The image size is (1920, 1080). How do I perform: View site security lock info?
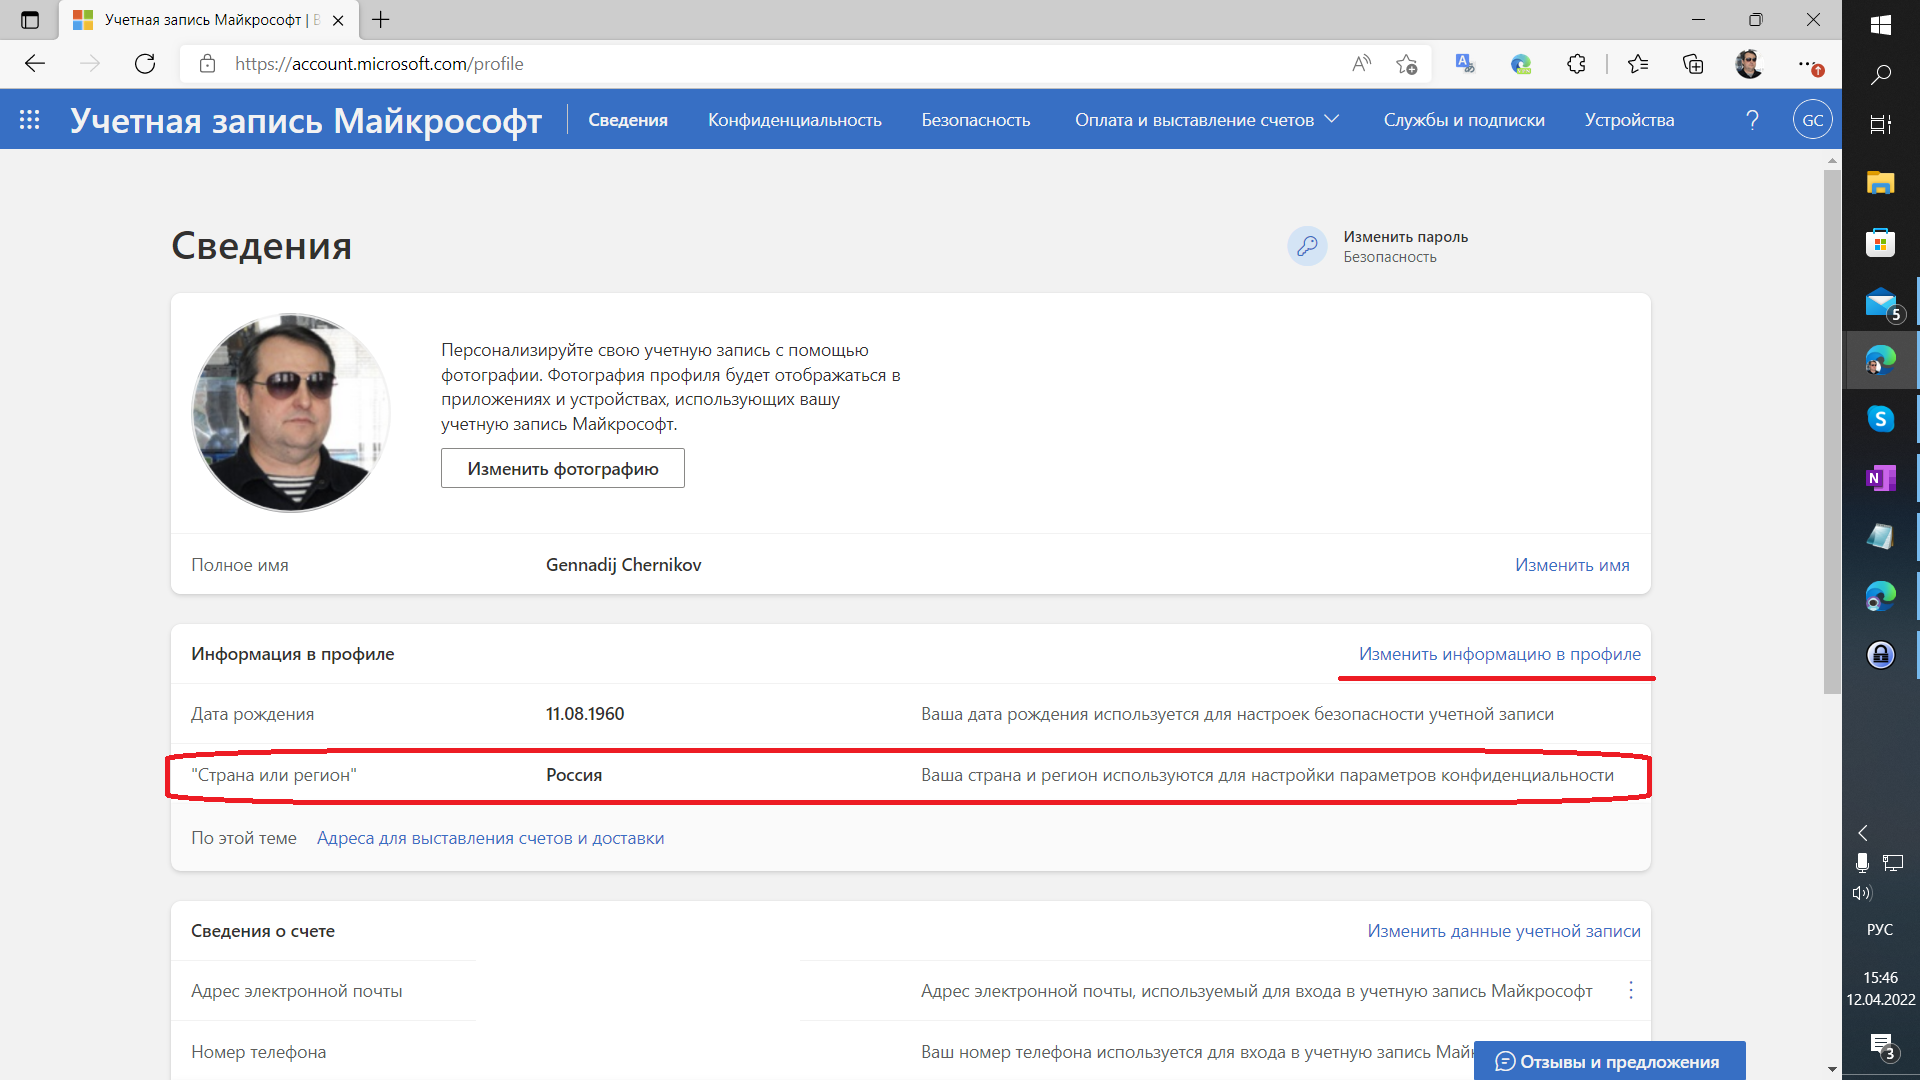click(x=207, y=64)
